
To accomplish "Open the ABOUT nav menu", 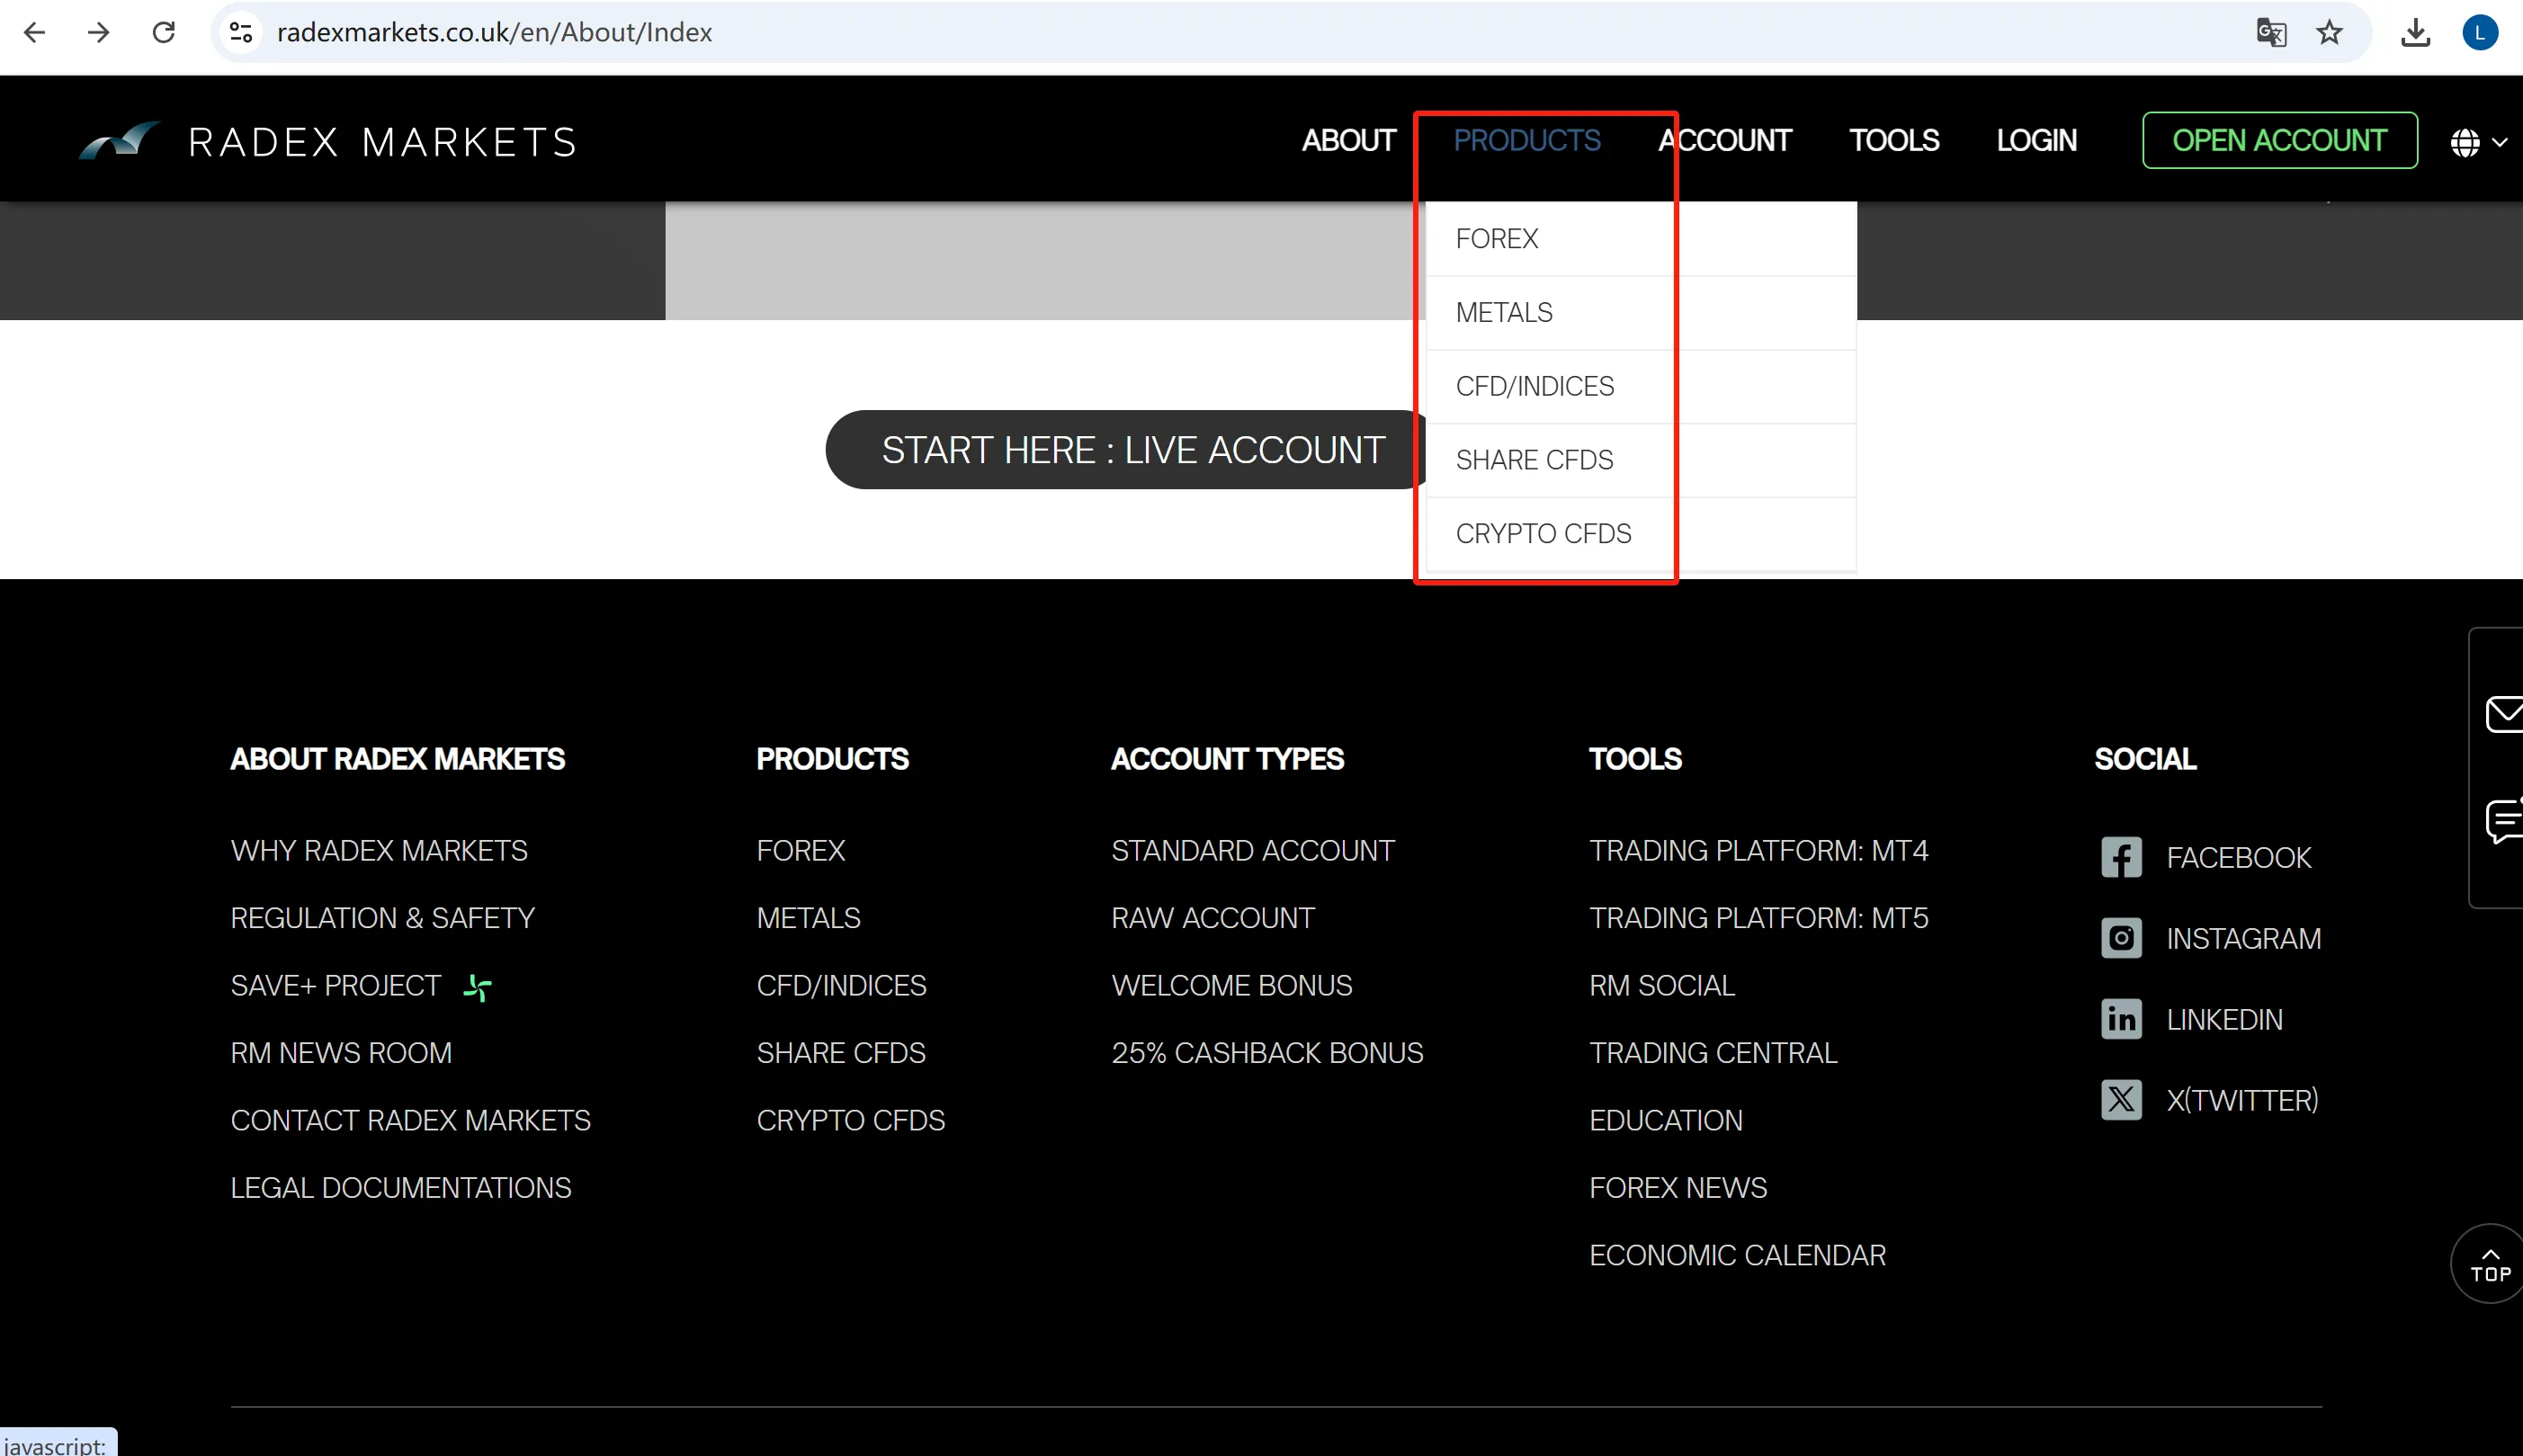I will 1348,140.
